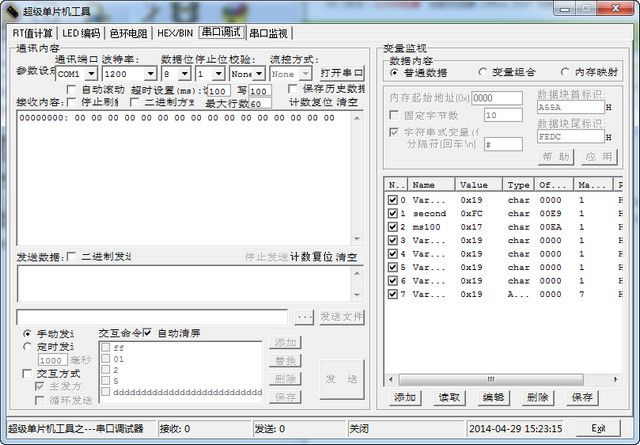Check the ff command checkbox in the list

click(106, 347)
